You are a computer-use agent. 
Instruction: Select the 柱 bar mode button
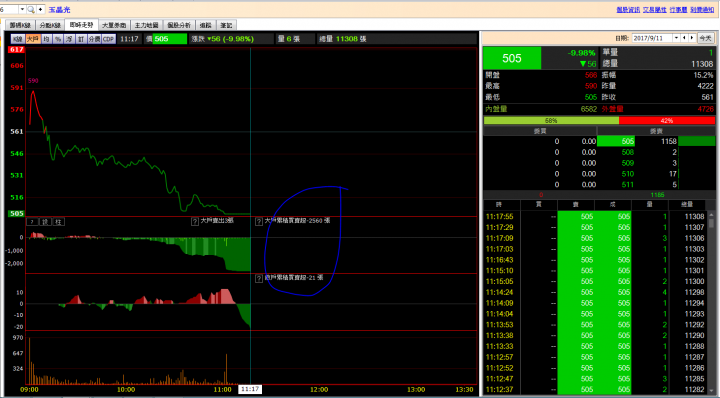tap(58, 222)
